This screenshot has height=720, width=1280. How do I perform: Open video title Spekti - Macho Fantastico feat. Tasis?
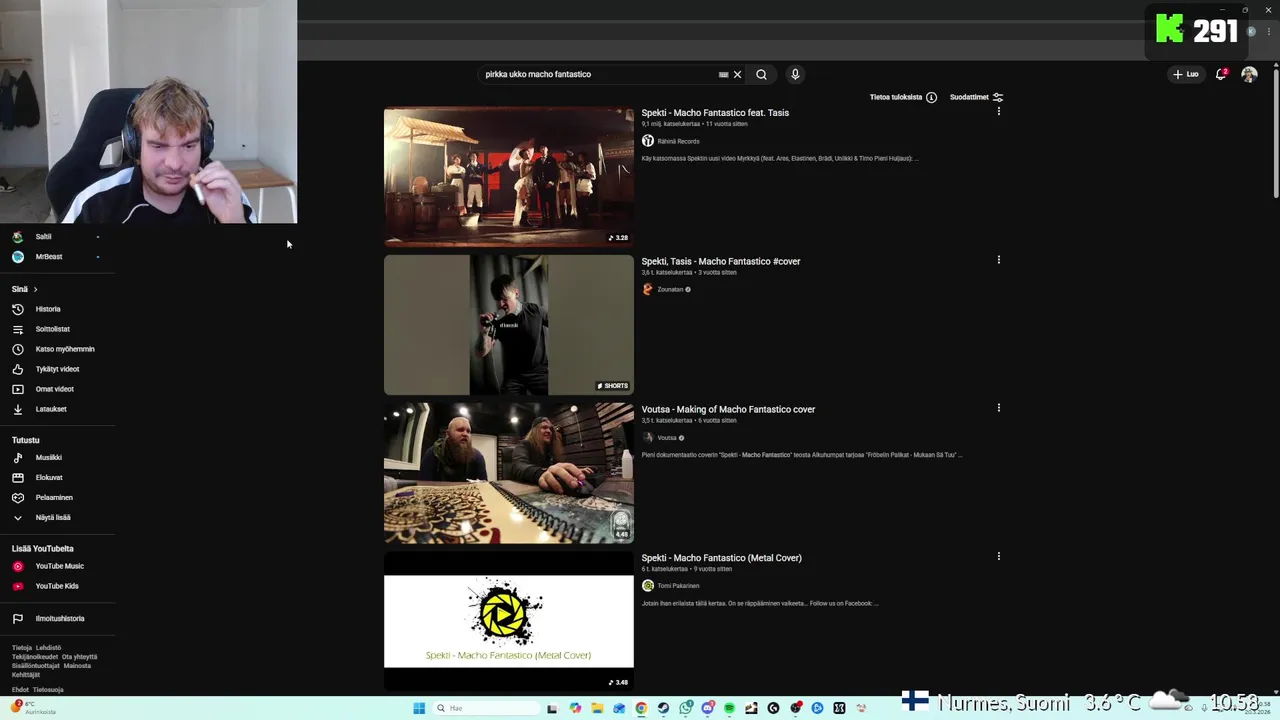coord(715,113)
